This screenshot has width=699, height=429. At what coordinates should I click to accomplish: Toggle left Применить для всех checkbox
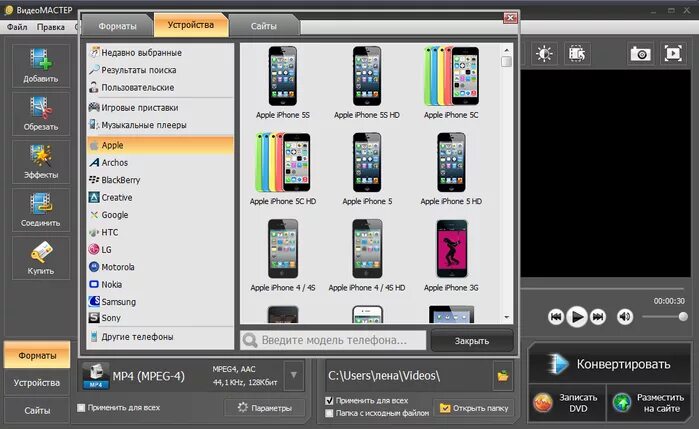pyautogui.click(x=81, y=407)
